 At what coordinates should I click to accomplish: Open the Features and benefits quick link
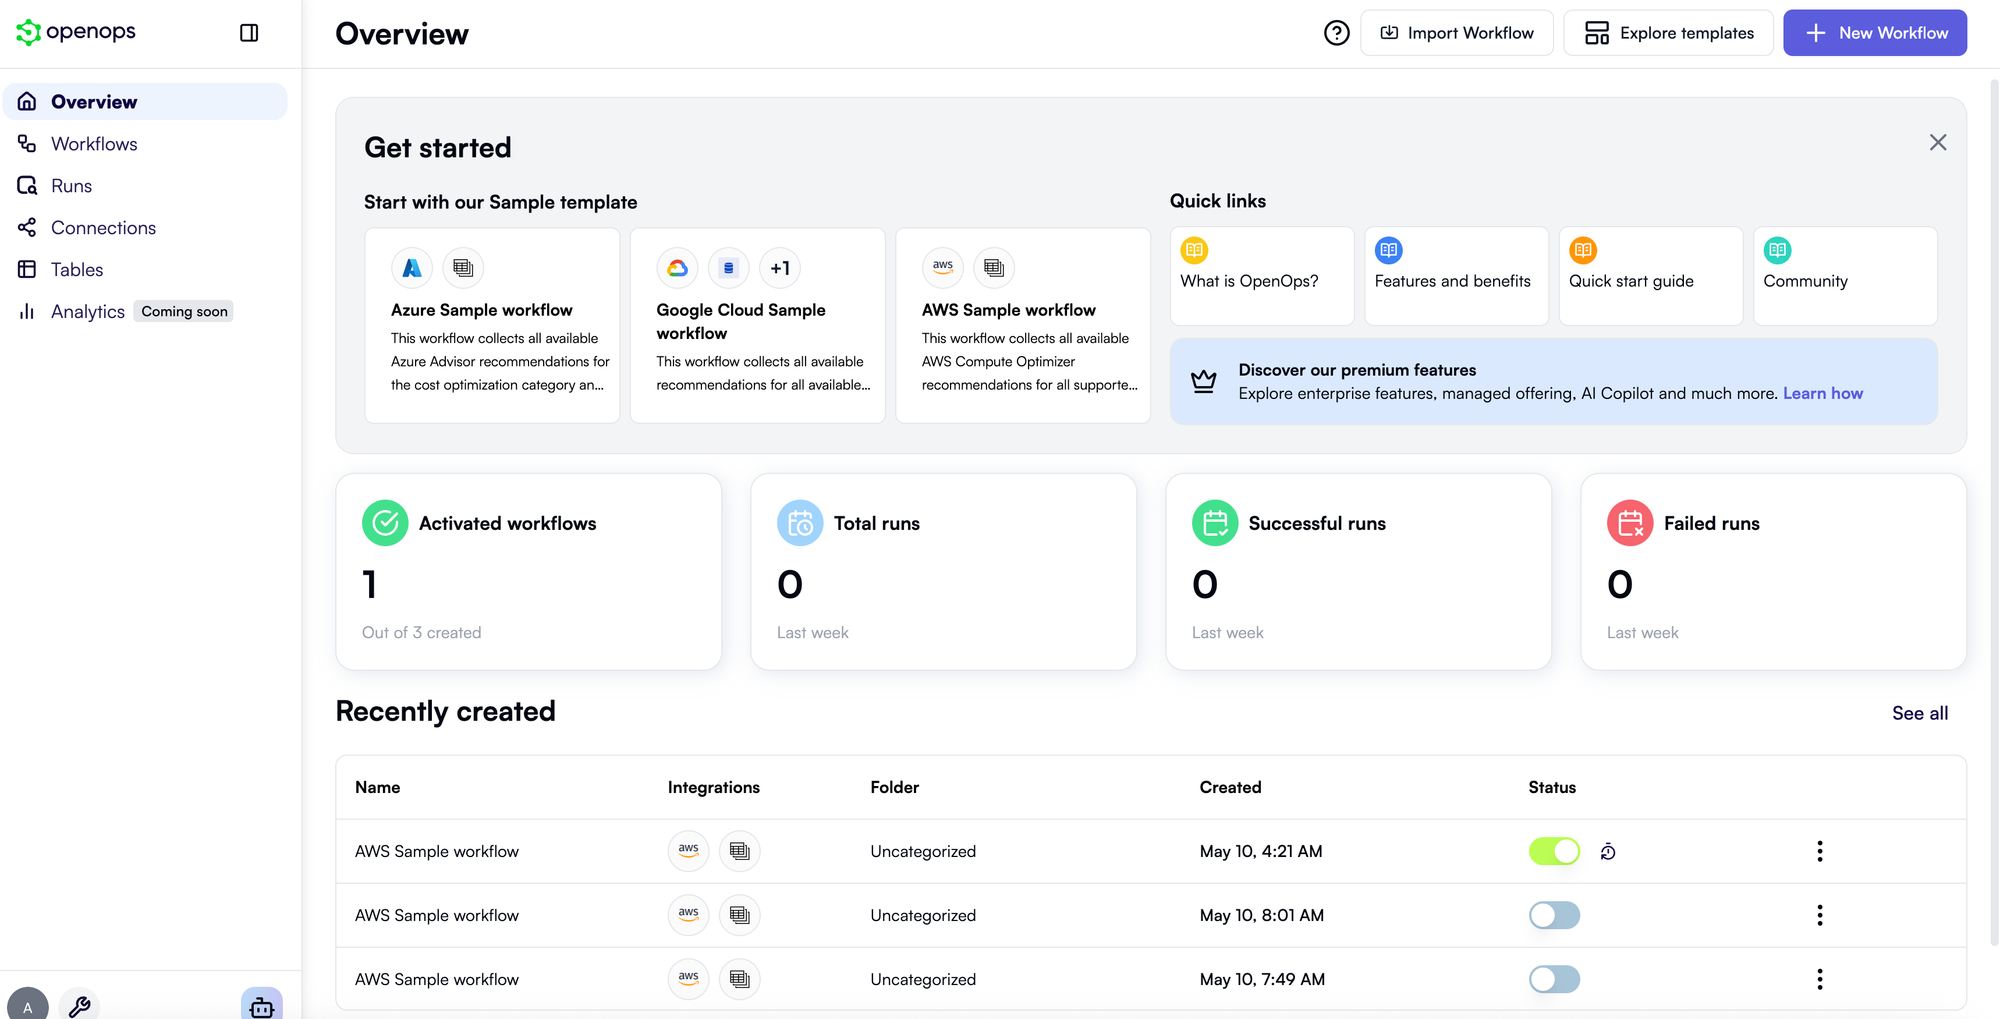pyautogui.click(x=1456, y=276)
